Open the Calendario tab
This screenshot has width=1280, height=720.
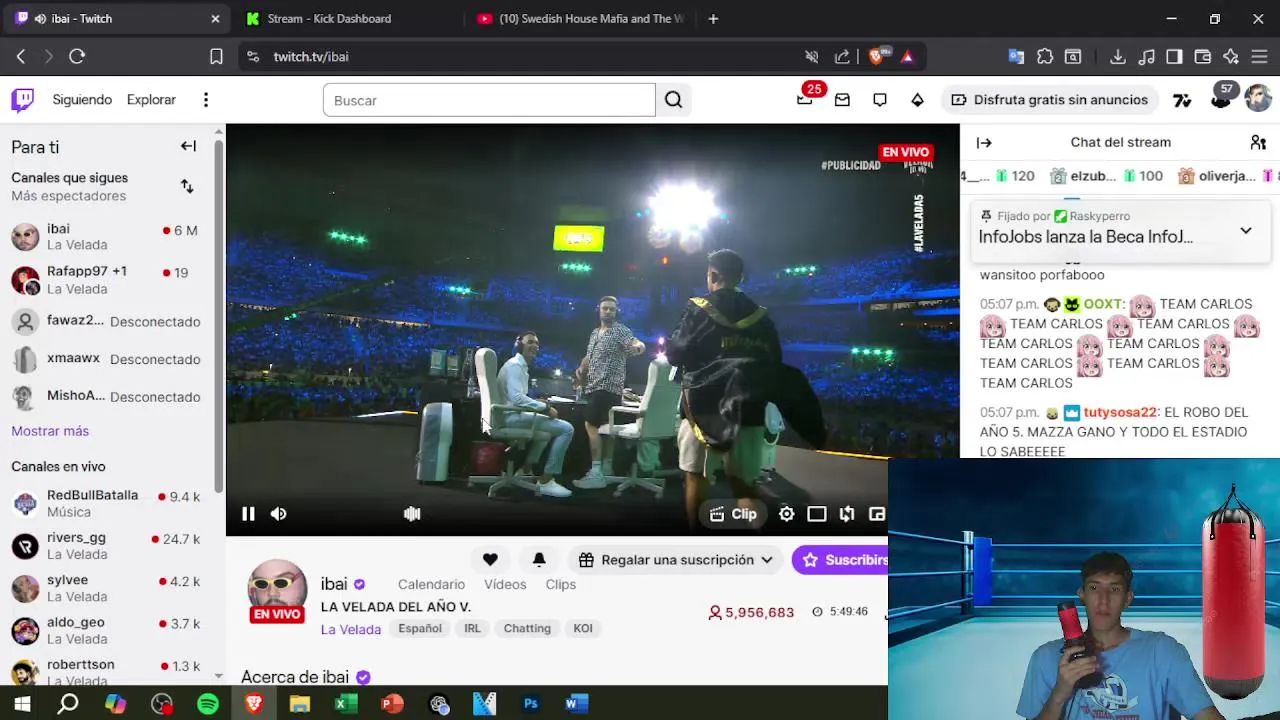[431, 585]
